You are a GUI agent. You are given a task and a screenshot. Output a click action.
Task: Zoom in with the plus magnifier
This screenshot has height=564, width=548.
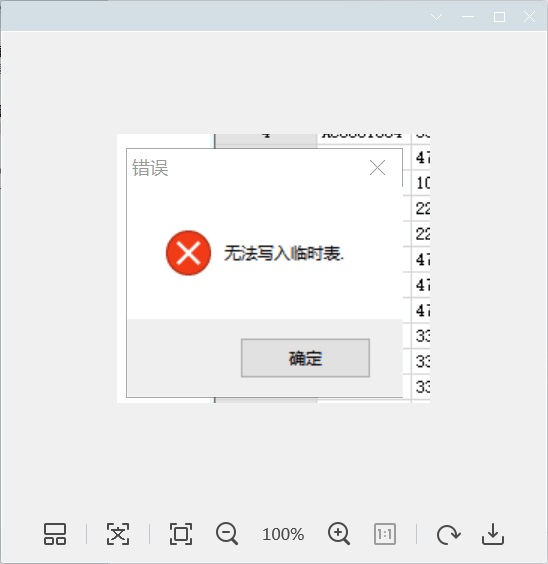coord(339,534)
